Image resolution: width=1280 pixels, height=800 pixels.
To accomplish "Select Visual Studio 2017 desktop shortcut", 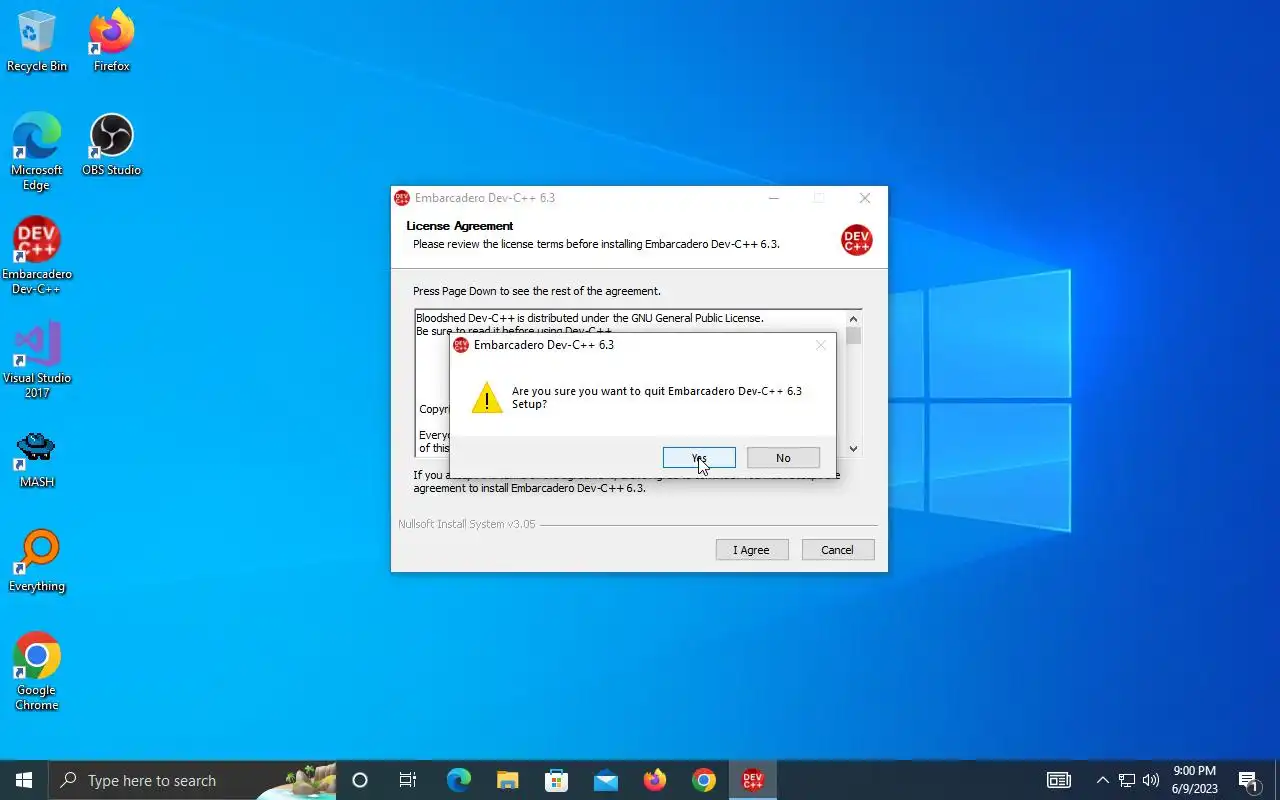I will [37, 361].
